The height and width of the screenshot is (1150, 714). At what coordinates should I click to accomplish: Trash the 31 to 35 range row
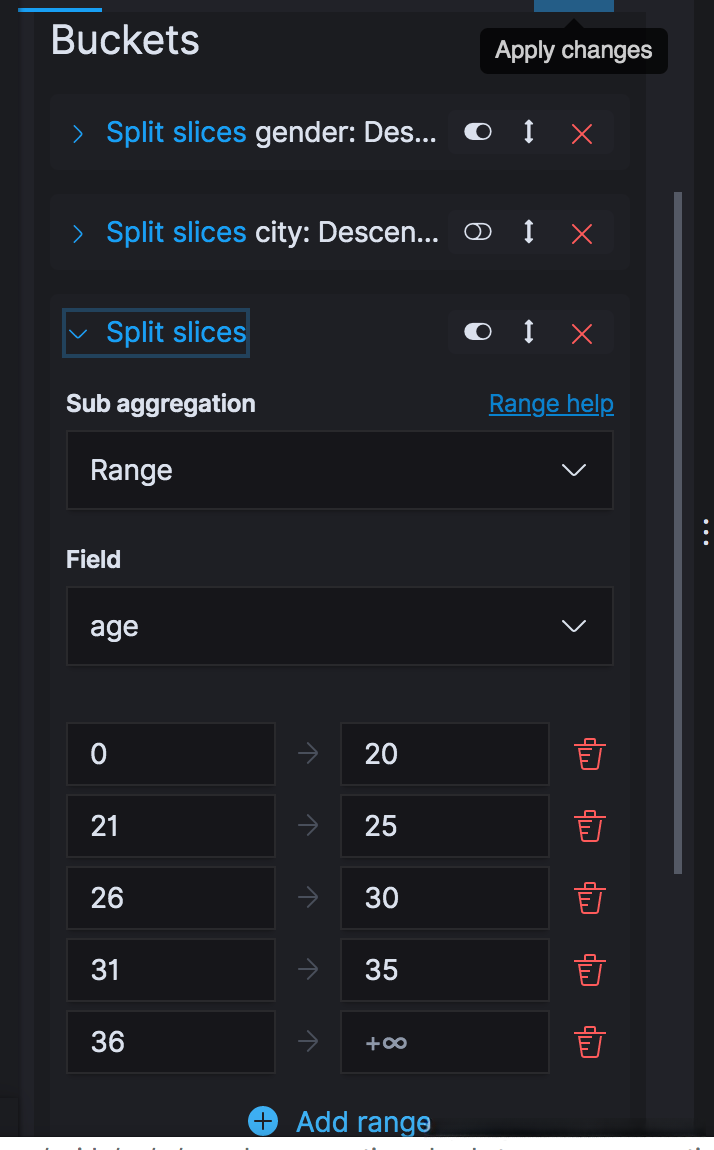coord(590,970)
